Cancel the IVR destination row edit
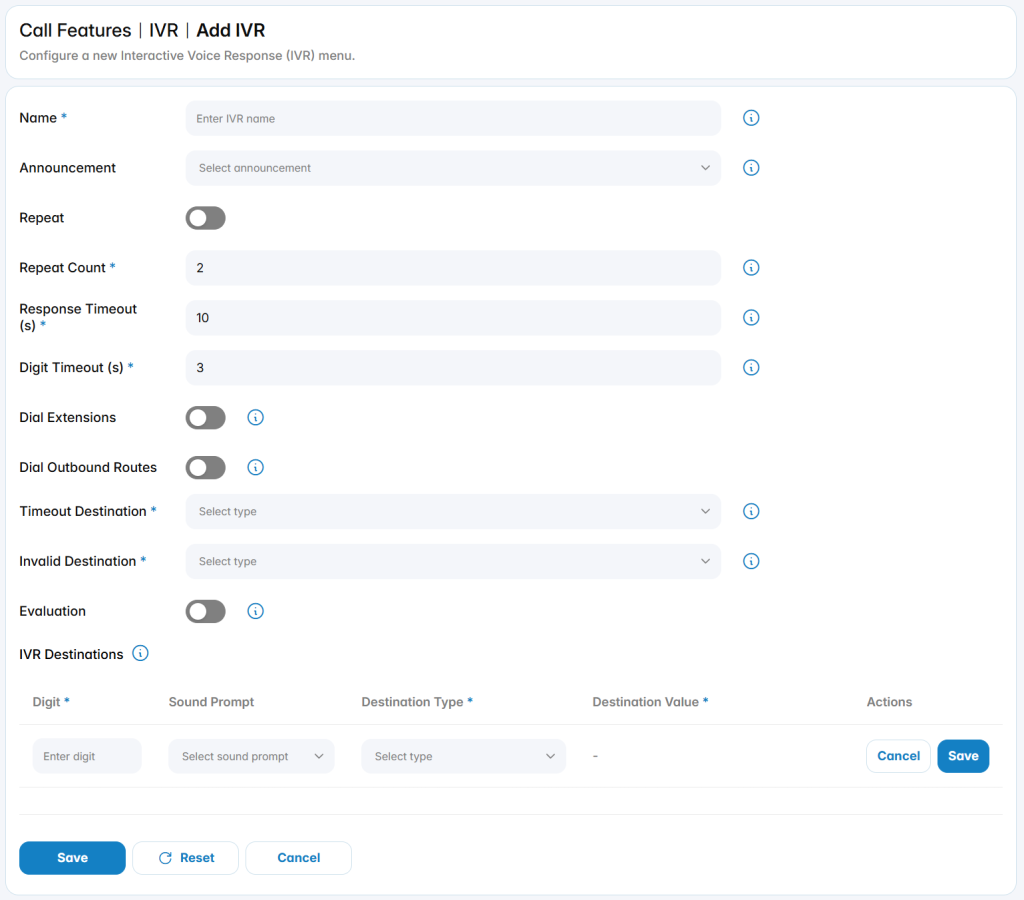Viewport: 1024px width, 900px height. 898,756
